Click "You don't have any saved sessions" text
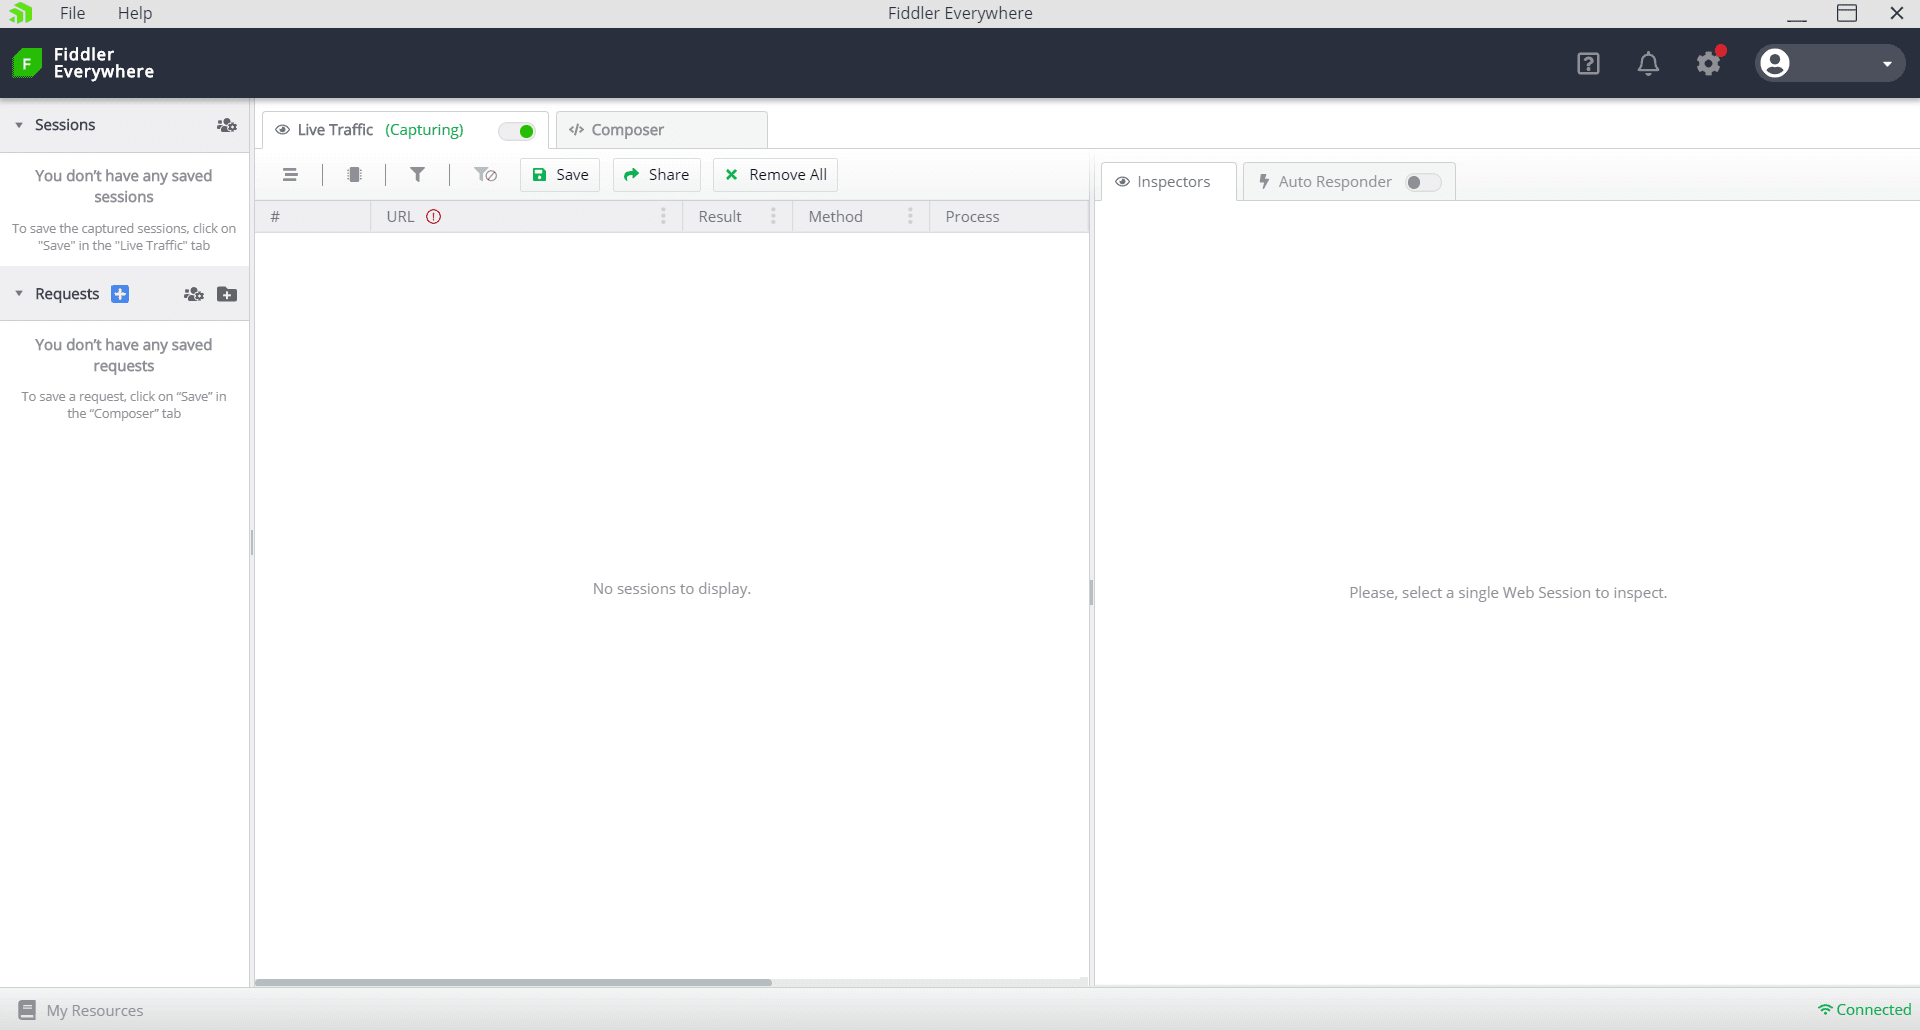This screenshot has width=1920, height=1030. click(x=124, y=186)
